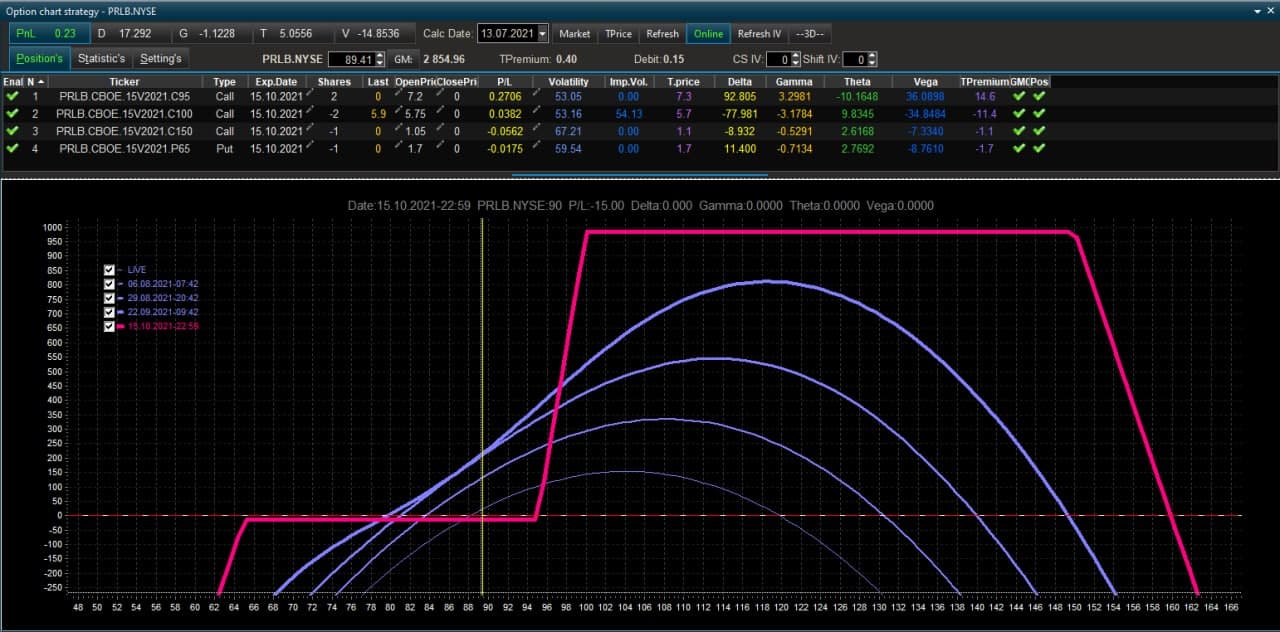Switch to the Statistic's tab

click(102, 58)
